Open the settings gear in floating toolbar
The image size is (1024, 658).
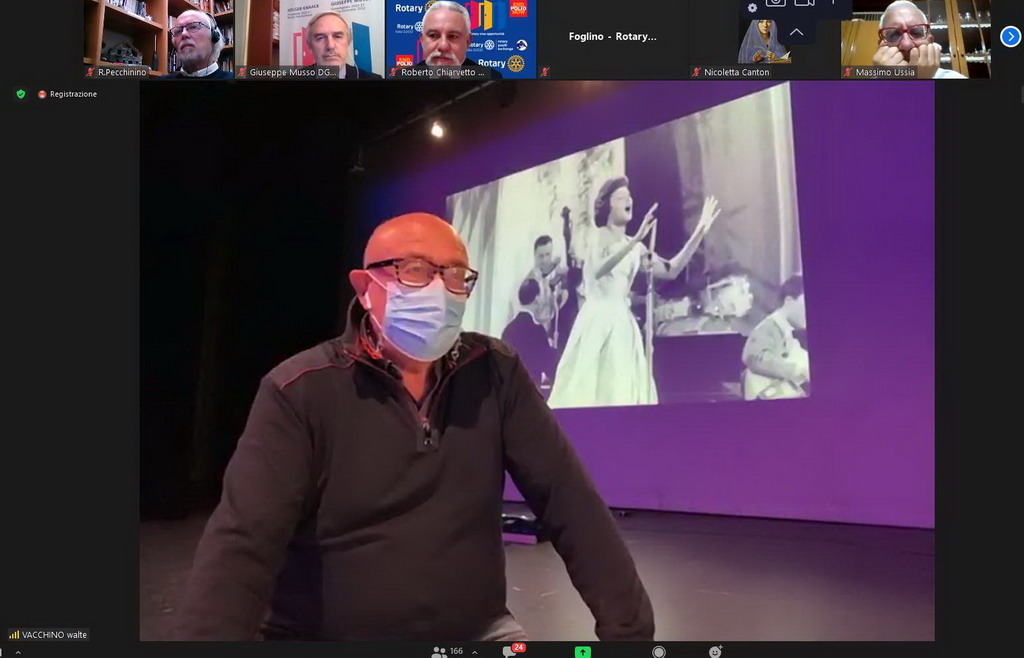click(752, 7)
